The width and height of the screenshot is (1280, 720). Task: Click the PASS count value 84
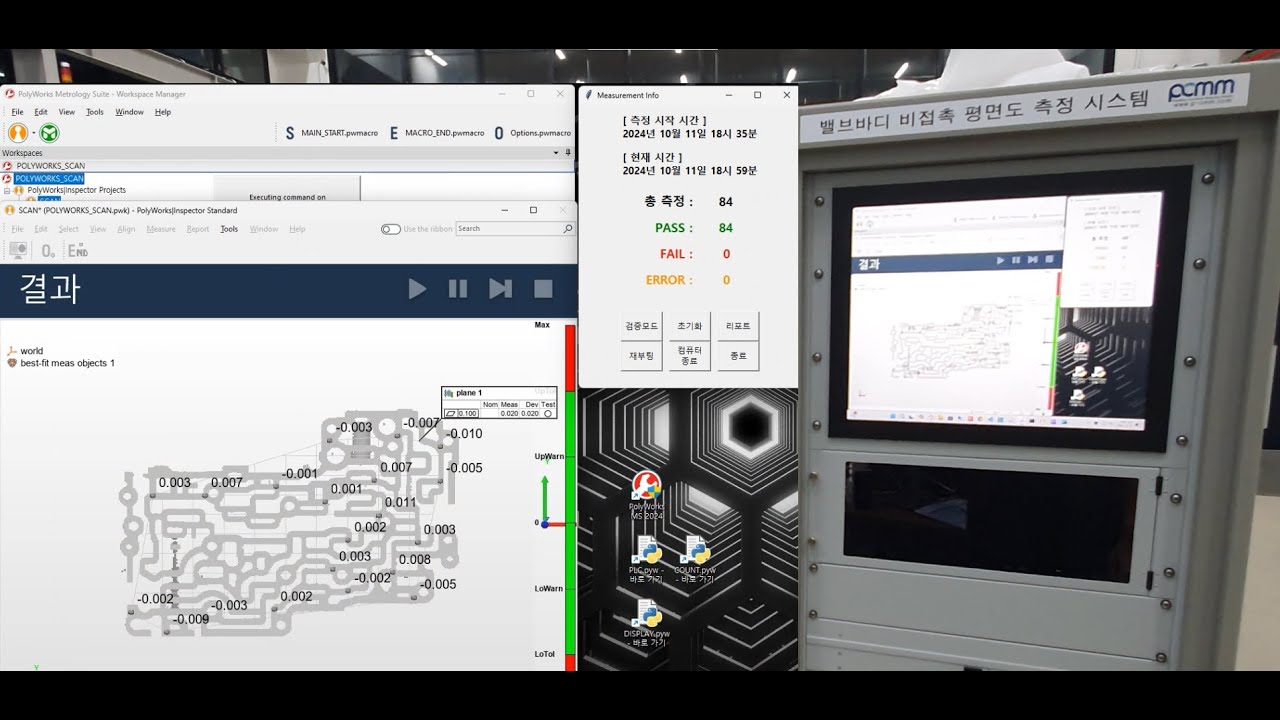pyautogui.click(x=726, y=228)
